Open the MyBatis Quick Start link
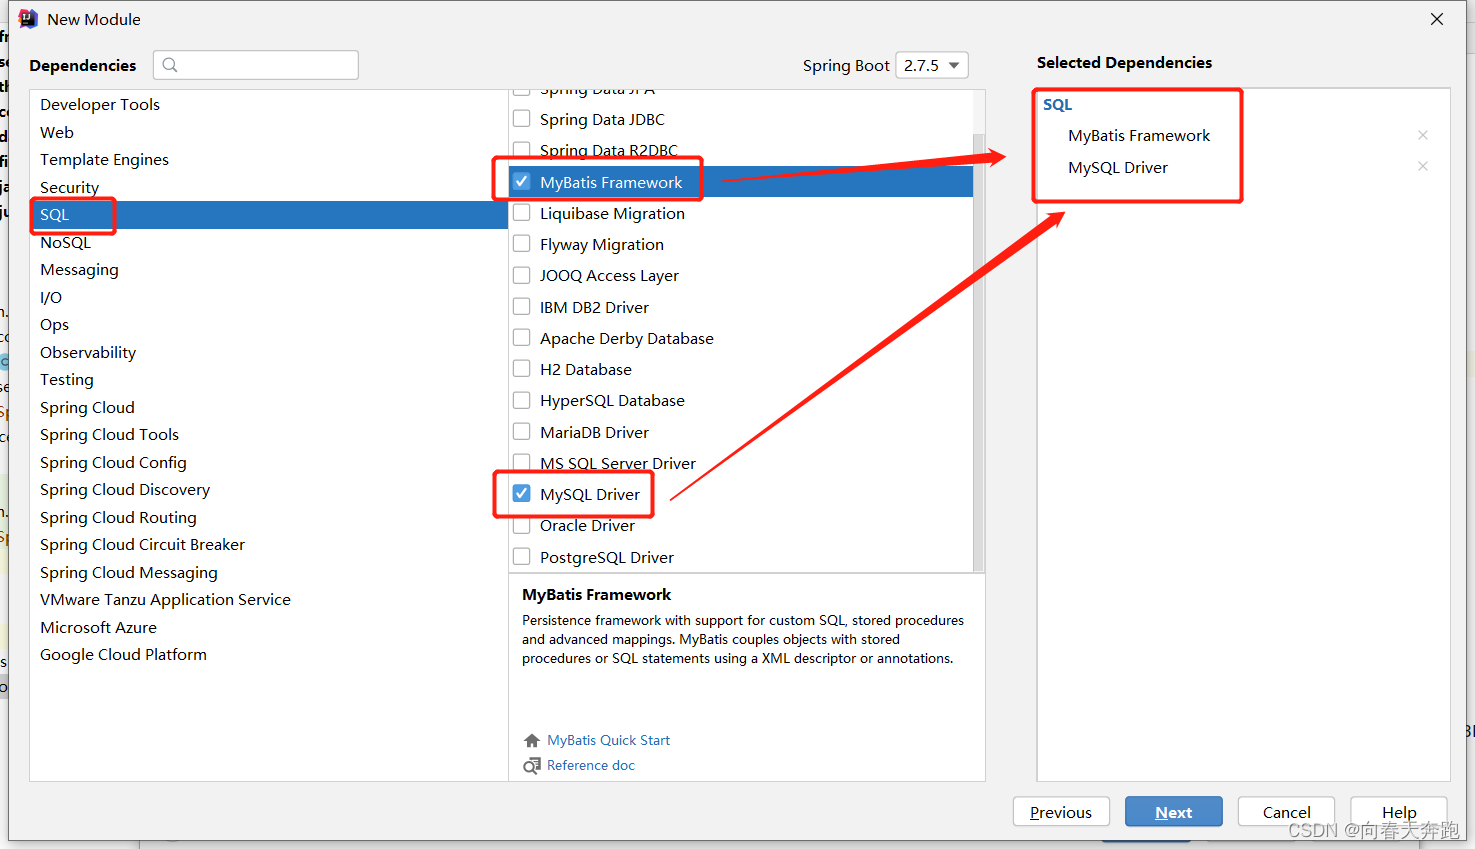 608,741
